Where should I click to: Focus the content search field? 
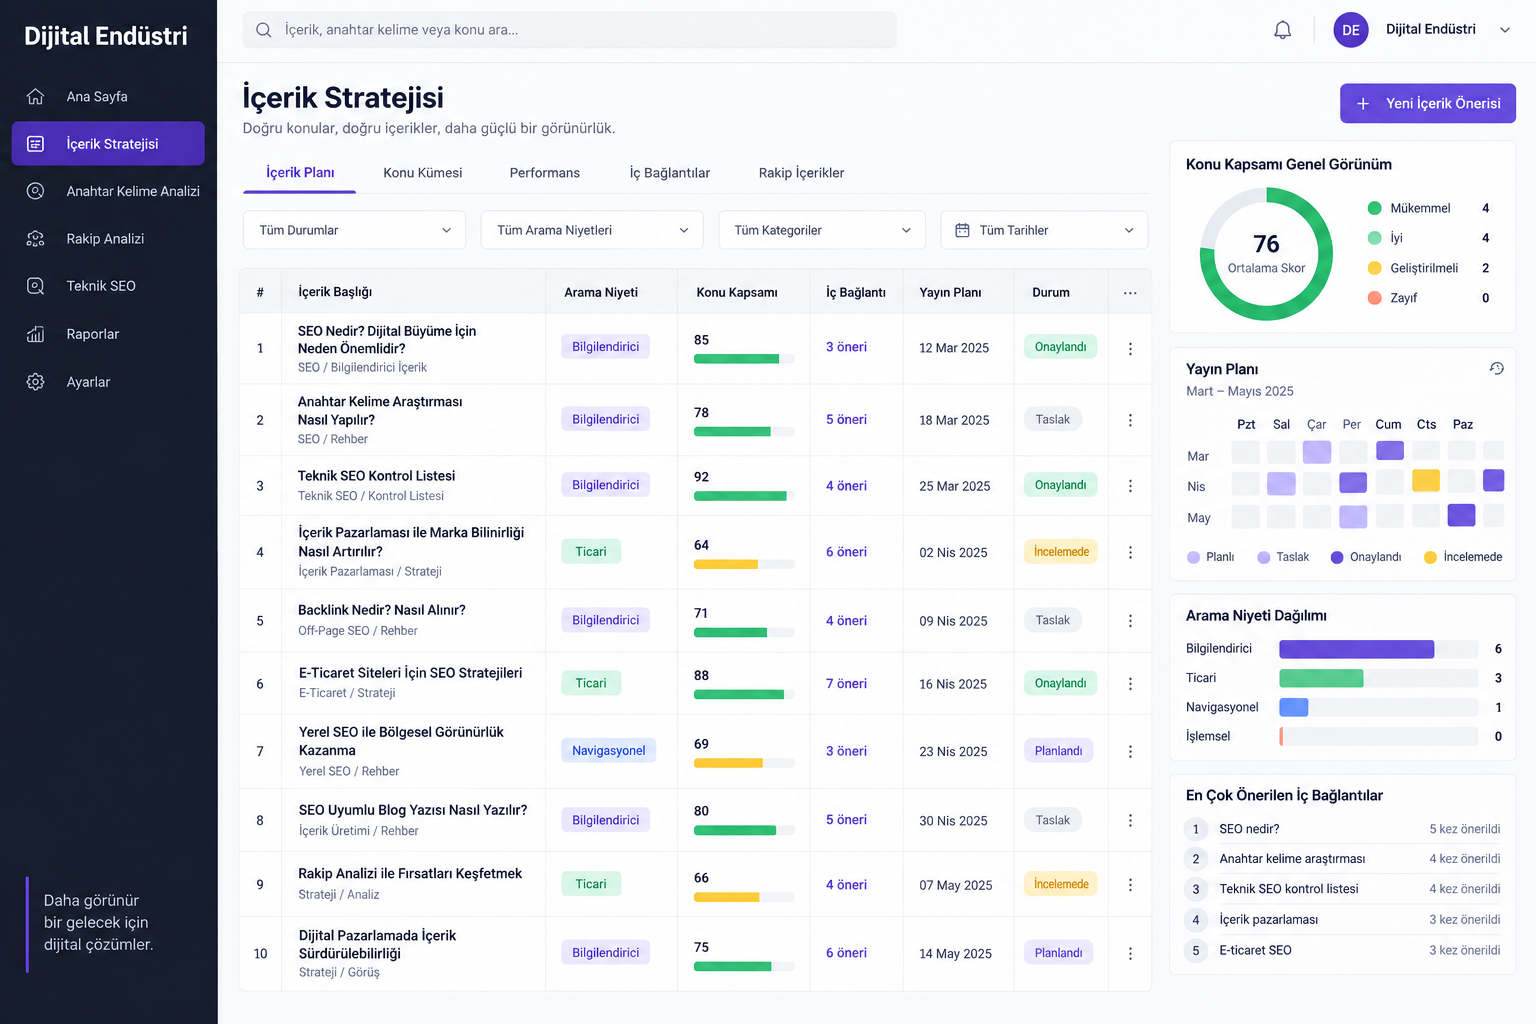(x=570, y=30)
